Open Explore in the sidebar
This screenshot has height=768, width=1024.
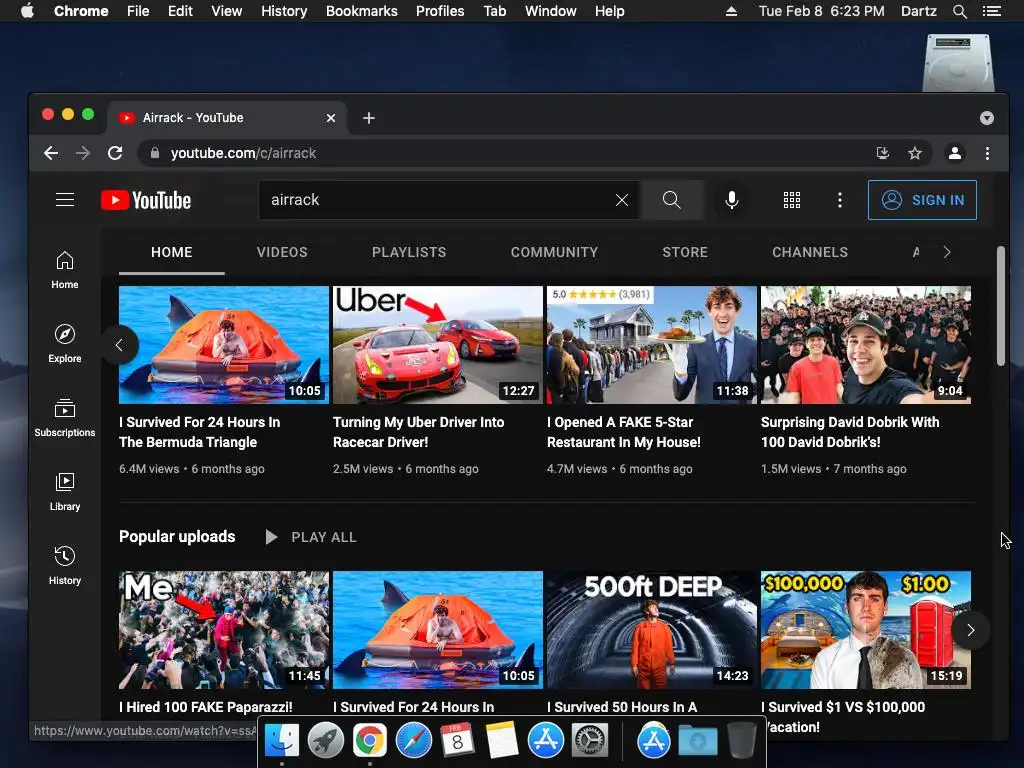(65, 344)
